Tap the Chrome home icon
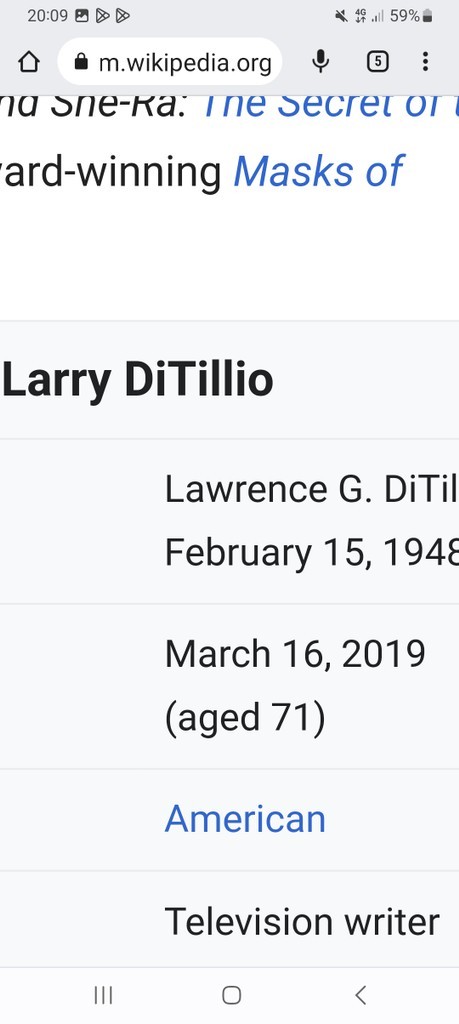The width and height of the screenshot is (459, 1024). [x=29, y=62]
